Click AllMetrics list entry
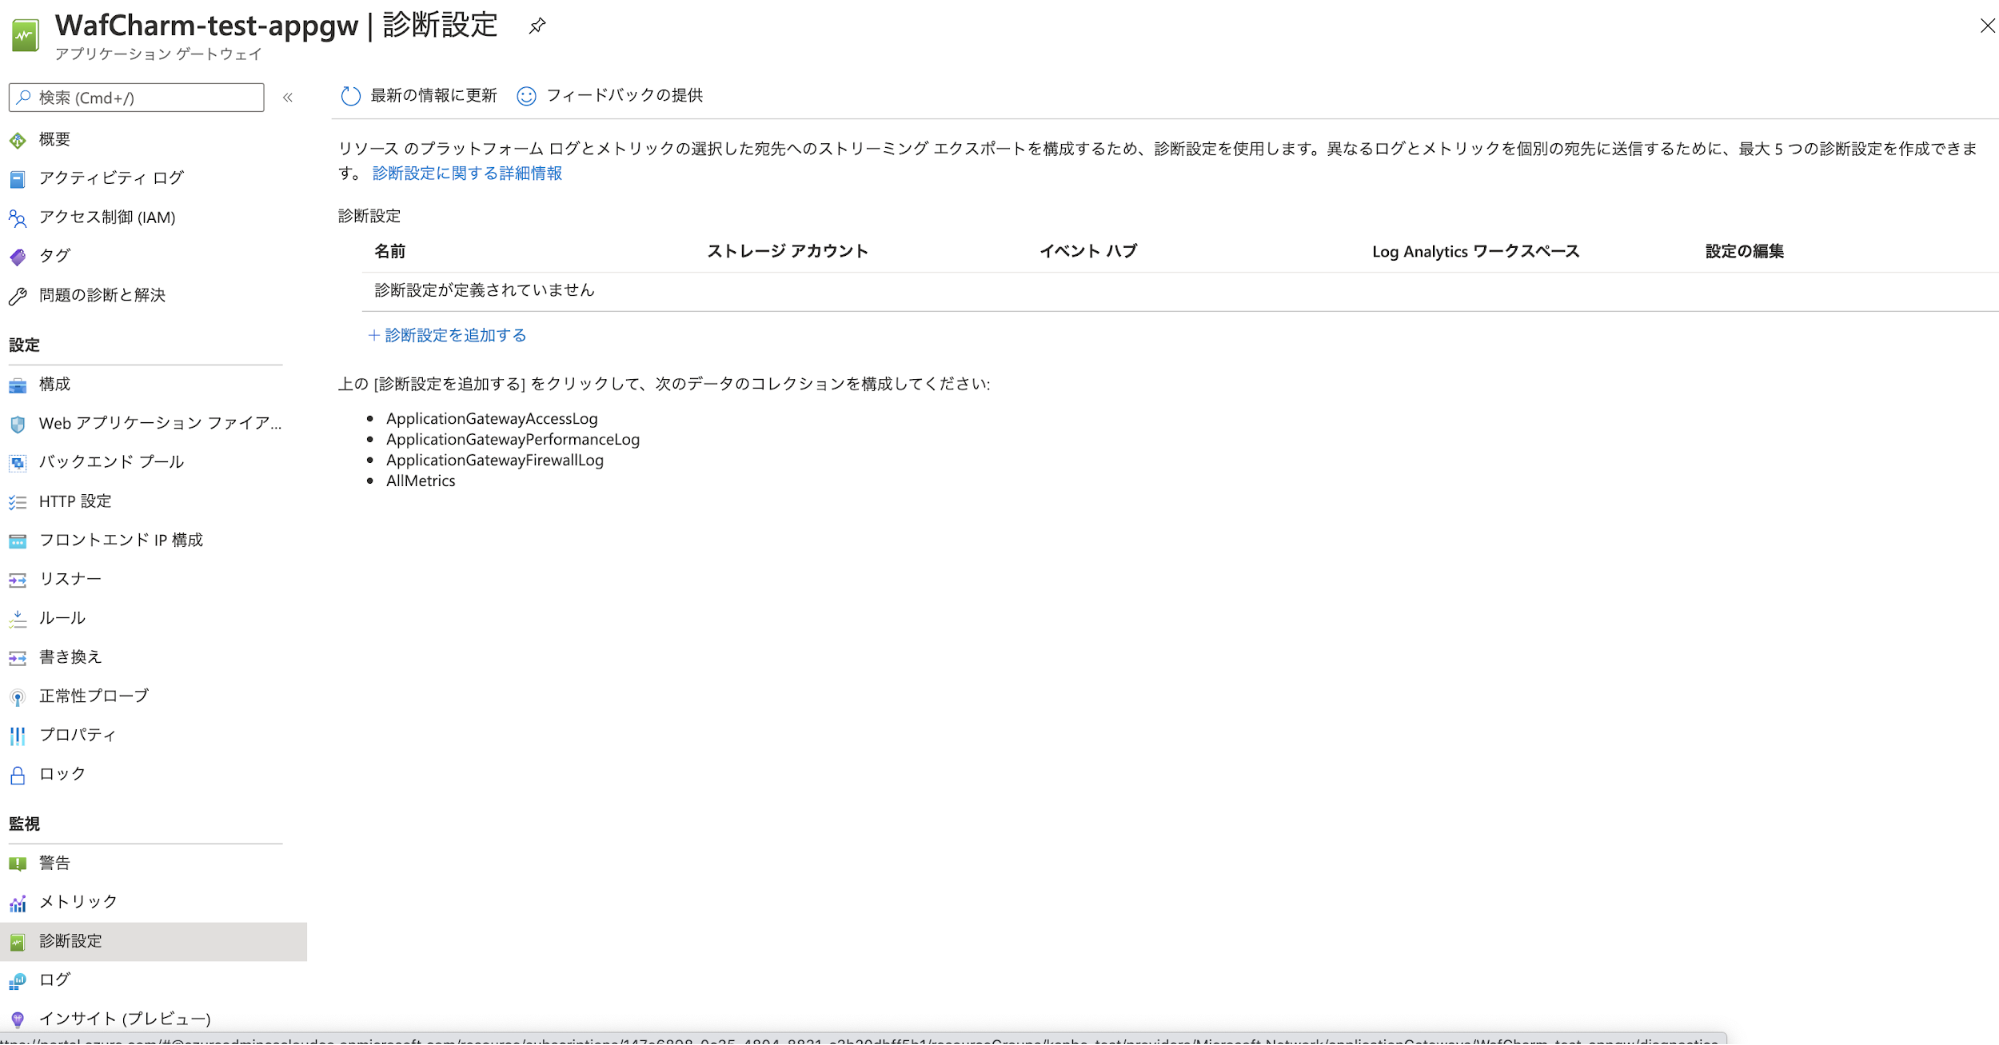 click(x=421, y=481)
